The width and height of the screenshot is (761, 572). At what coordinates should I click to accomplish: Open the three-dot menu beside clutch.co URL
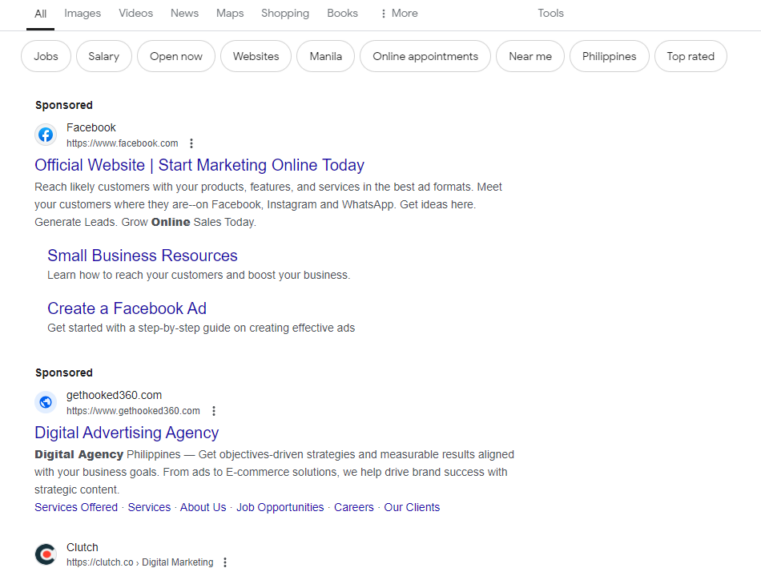[225, 562]
